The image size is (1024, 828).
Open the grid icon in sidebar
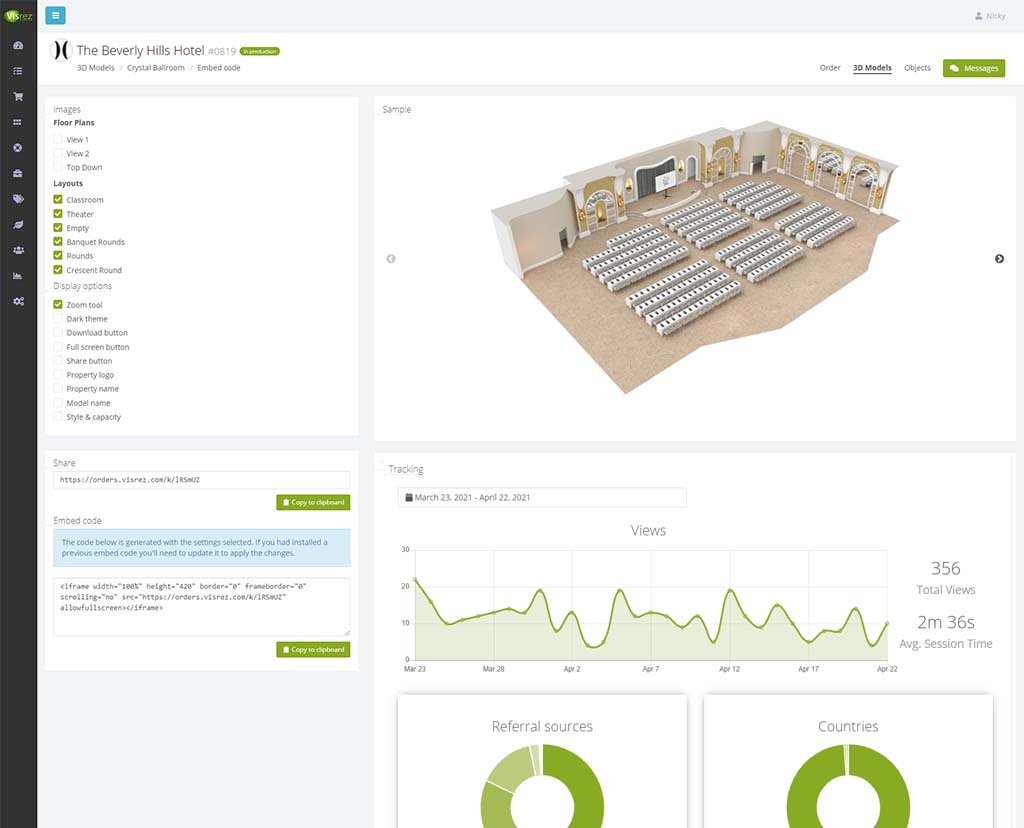tap(18, 122)
